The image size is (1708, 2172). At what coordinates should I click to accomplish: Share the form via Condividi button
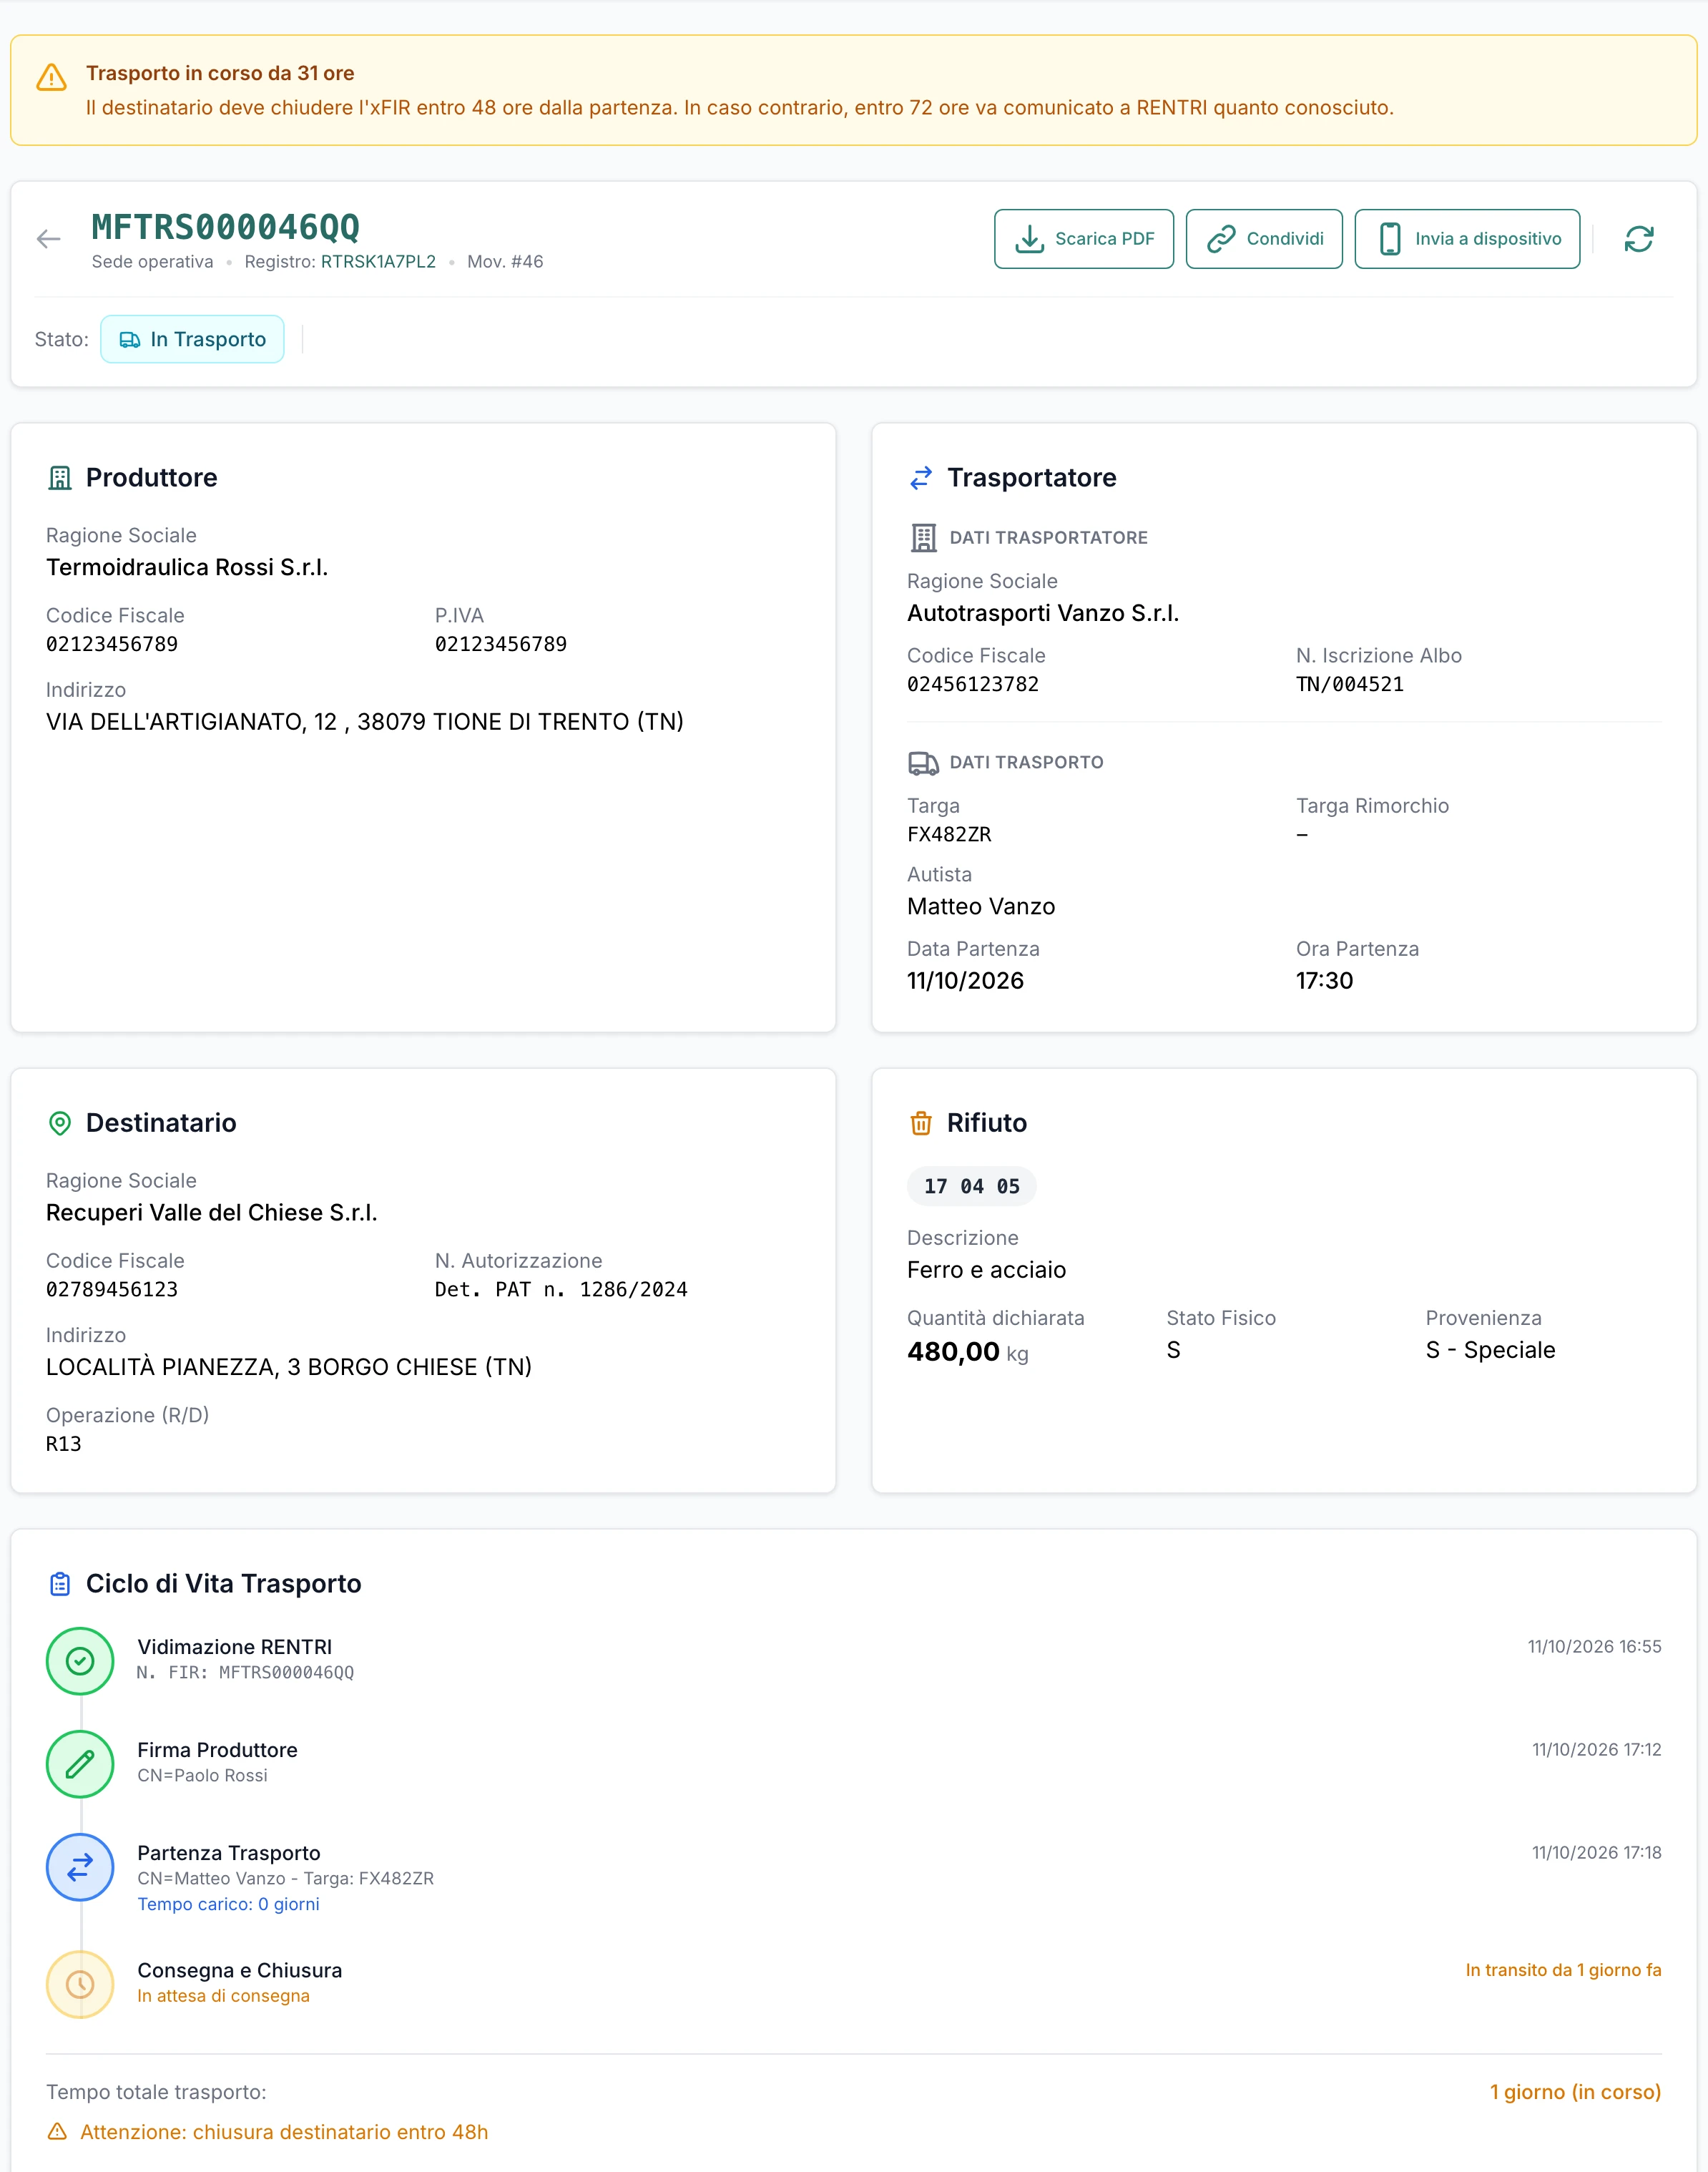coord(1264,239)
